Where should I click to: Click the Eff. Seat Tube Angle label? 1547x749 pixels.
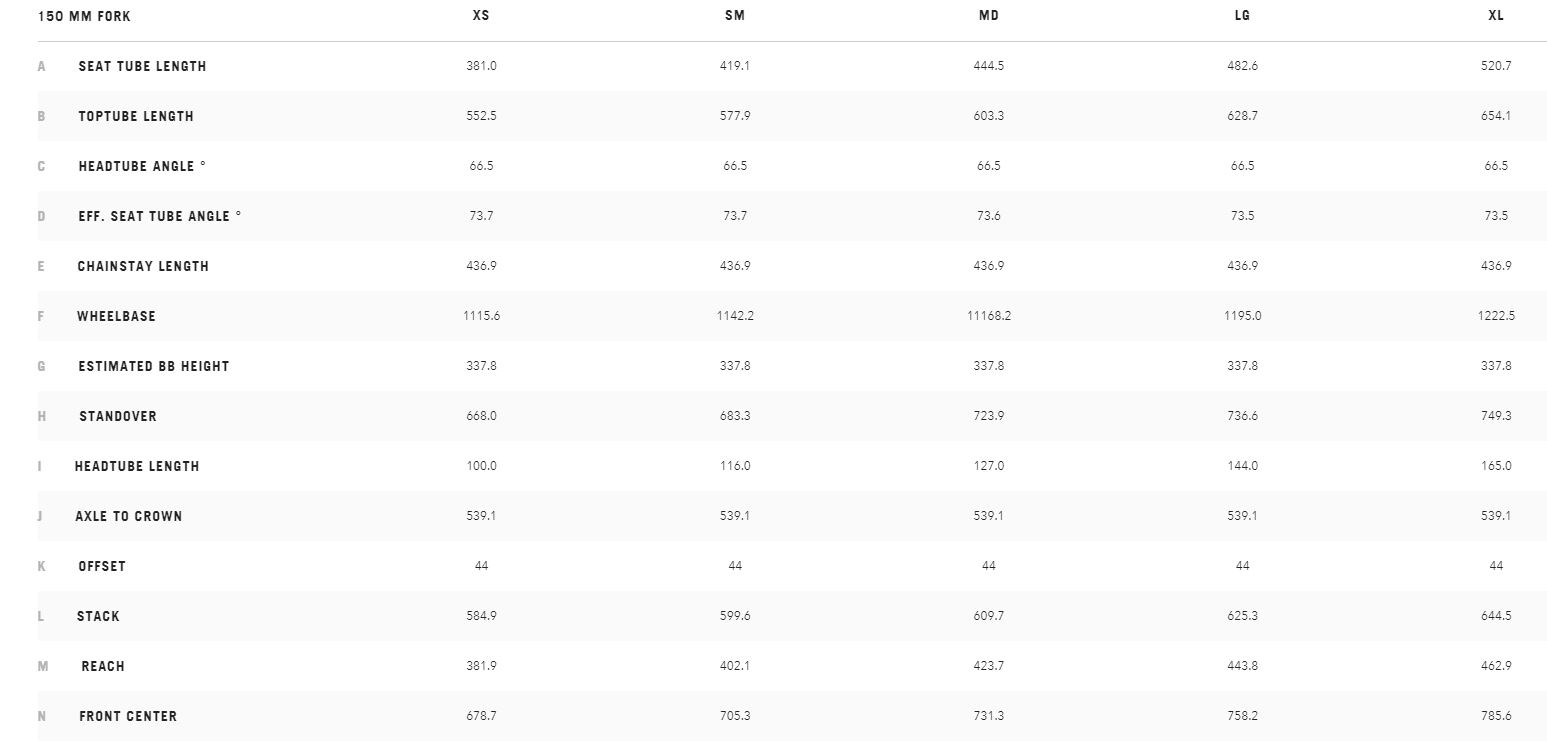(160, 216)
